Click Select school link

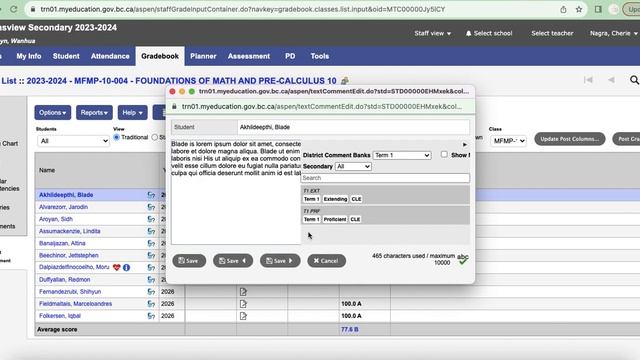(493, 33)
